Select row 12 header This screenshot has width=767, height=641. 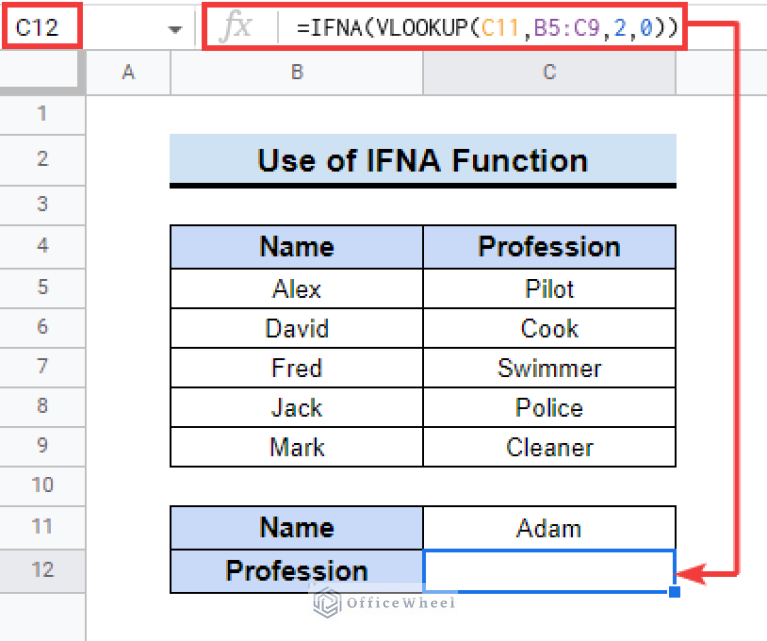tap(42, 571)
